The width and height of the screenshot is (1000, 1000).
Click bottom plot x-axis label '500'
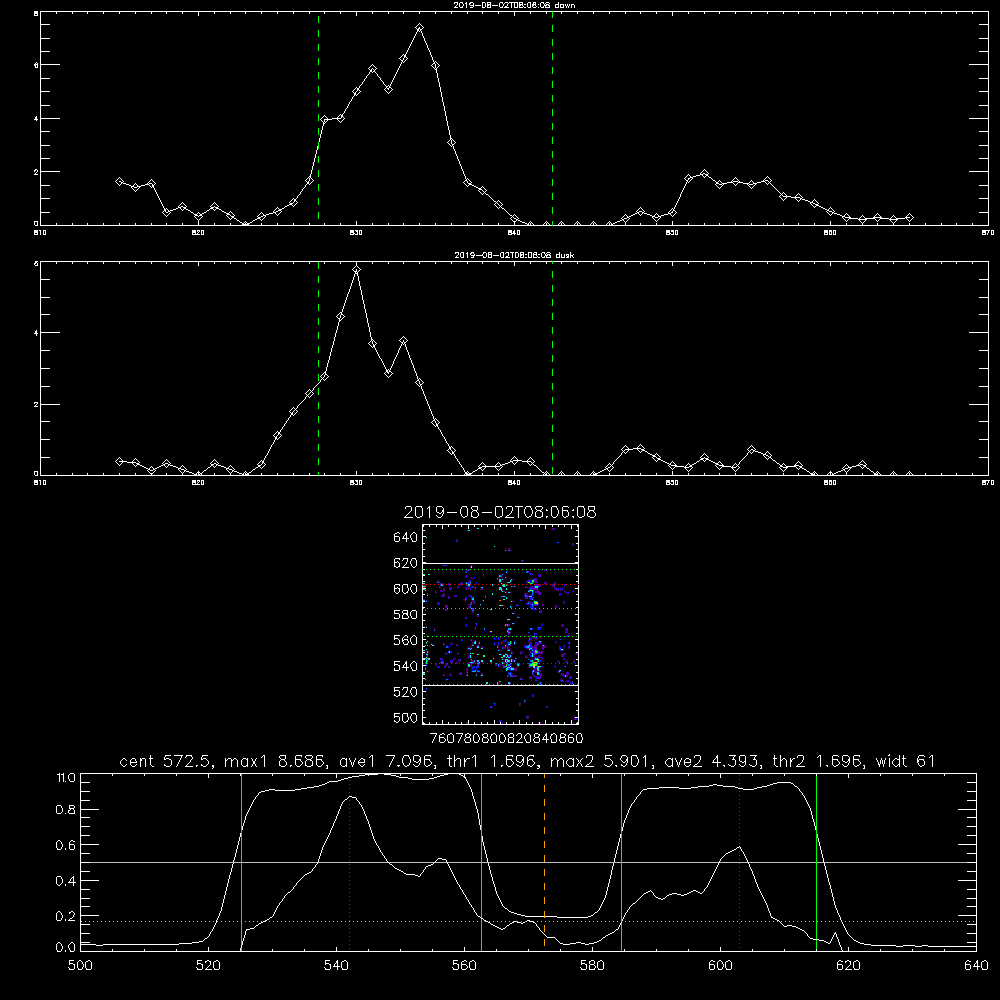[x=80, y=966]
